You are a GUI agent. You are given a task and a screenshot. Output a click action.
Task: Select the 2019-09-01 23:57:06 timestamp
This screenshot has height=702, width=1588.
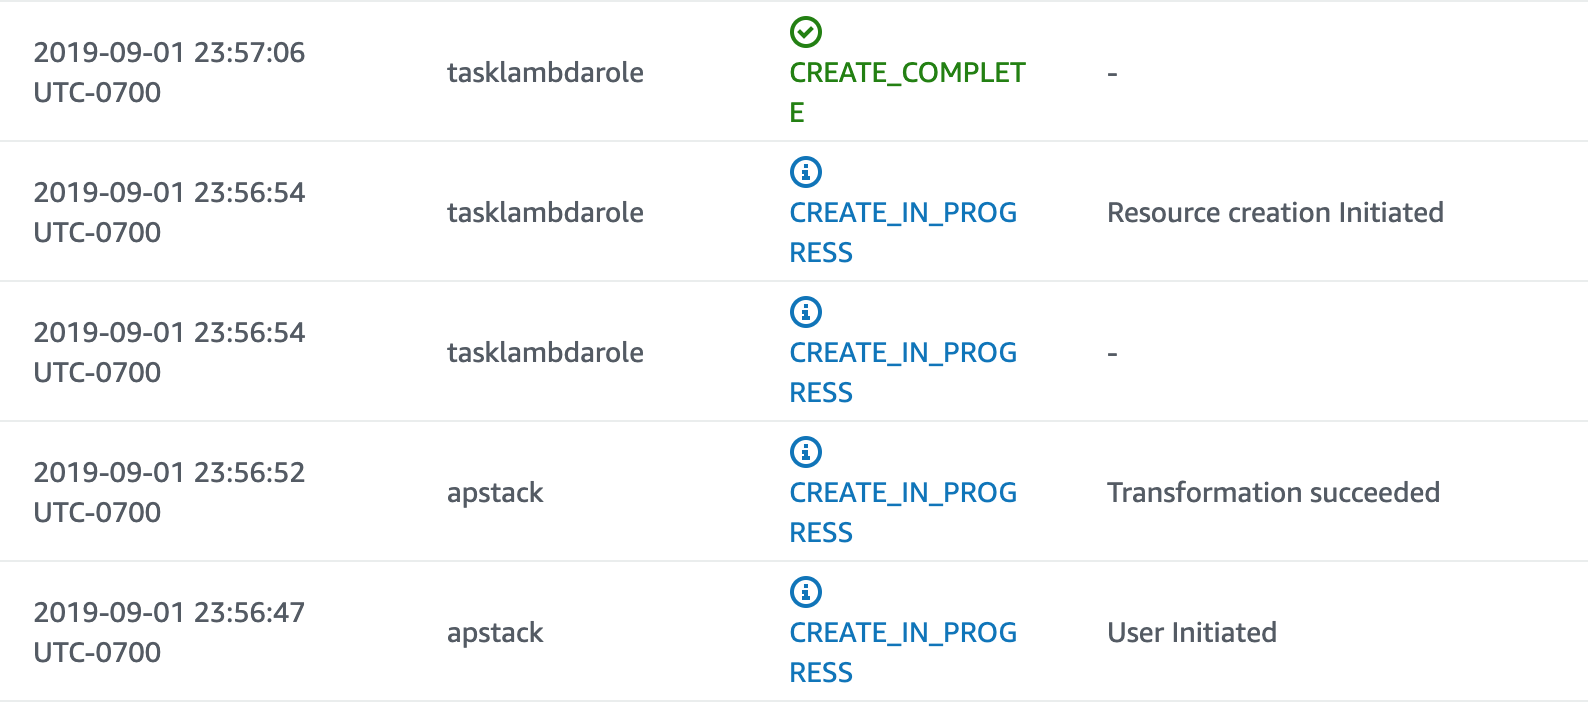coord(169,72)
